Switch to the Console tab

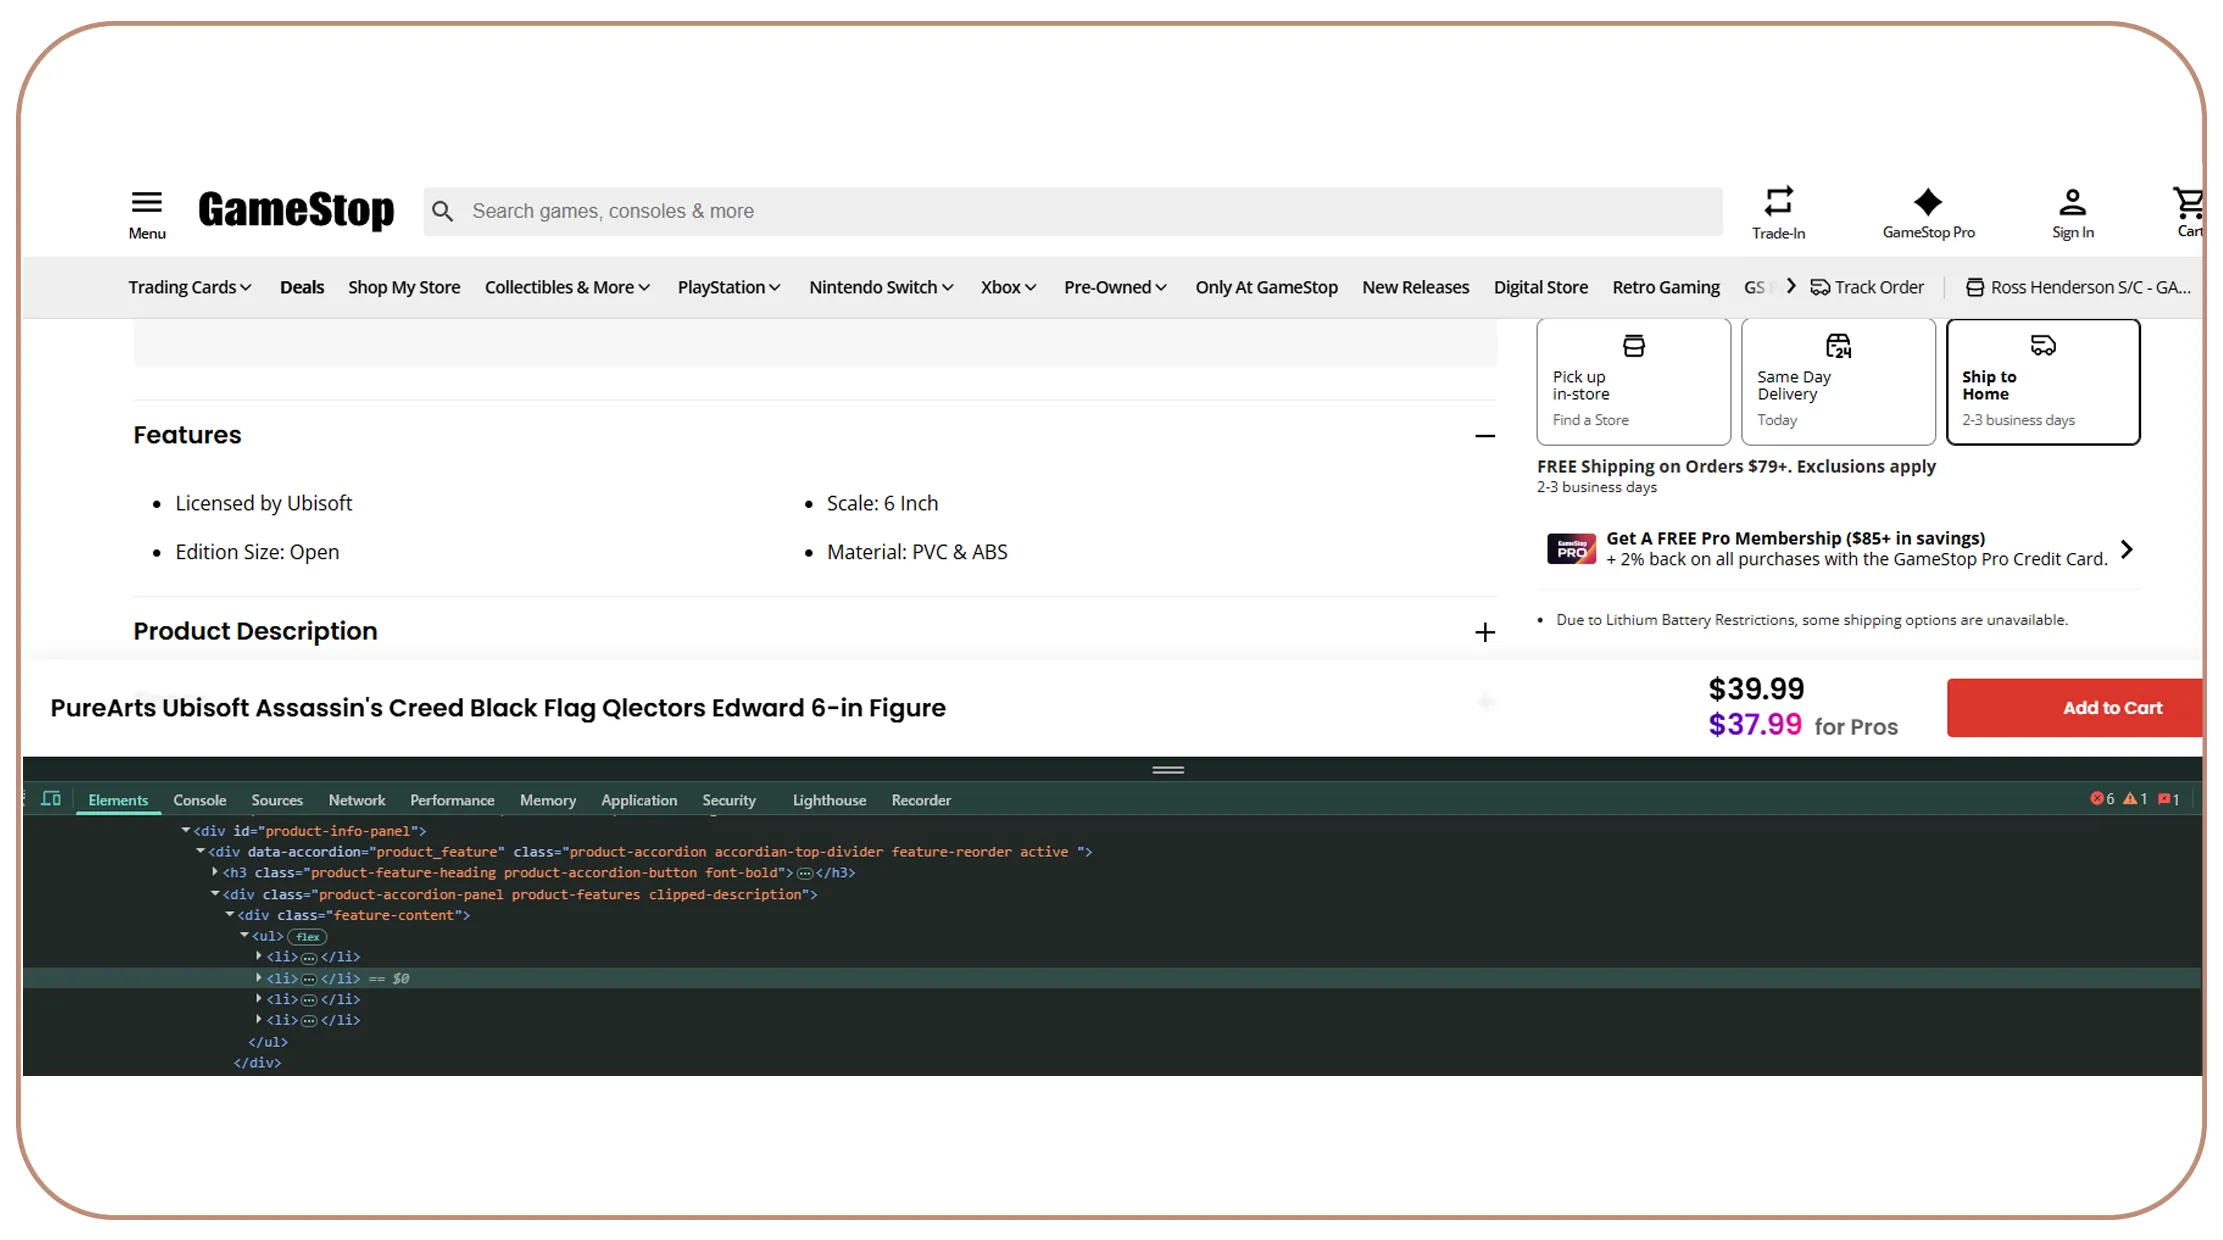pos(200,800)
